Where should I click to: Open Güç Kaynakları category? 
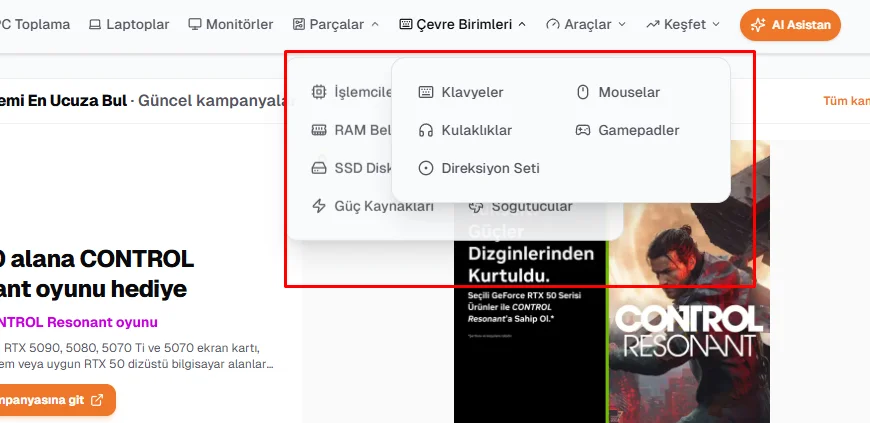373,207
